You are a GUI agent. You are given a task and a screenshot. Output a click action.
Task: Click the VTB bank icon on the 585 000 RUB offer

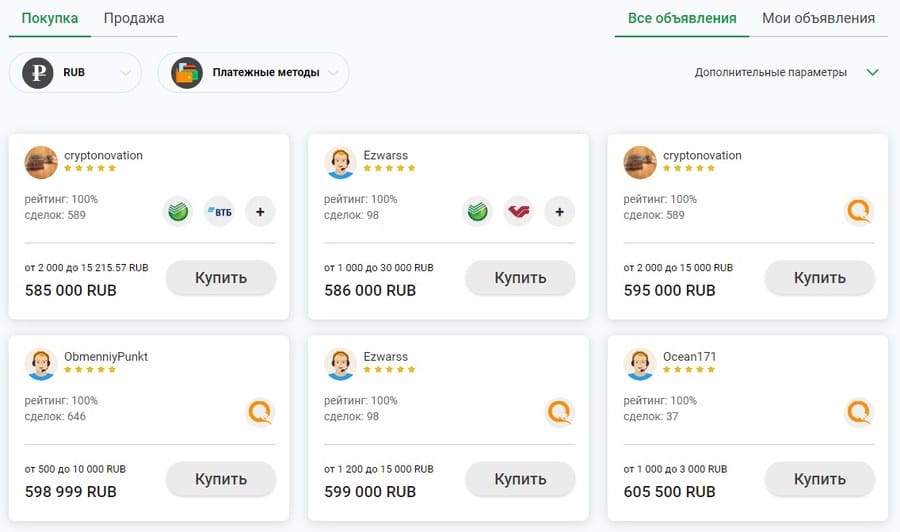tap(218, 211)
